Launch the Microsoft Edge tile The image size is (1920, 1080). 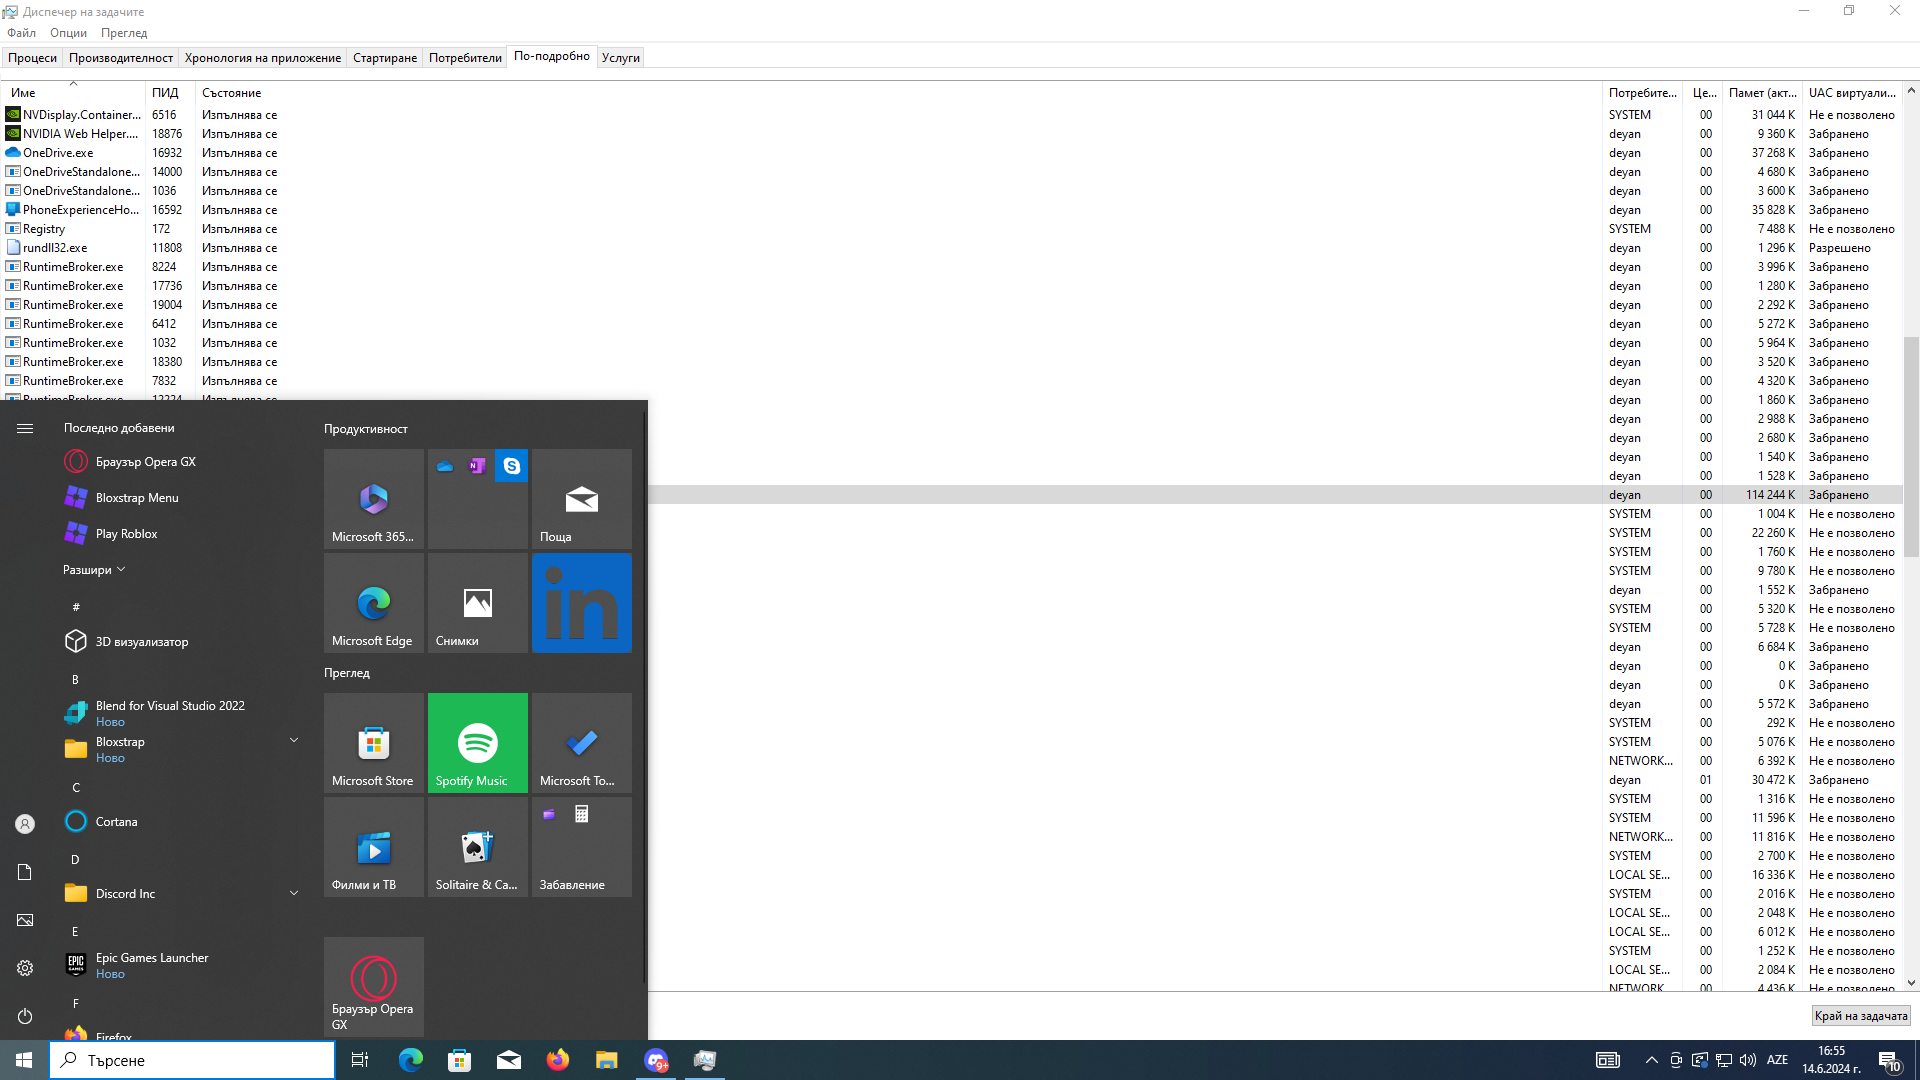pyautogui.click(x=373, y=602)
